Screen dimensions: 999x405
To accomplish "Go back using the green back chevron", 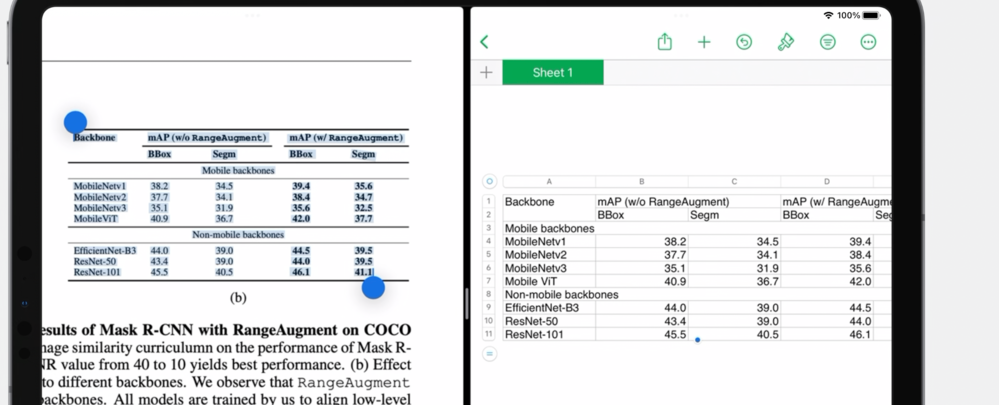I will 484,42.
